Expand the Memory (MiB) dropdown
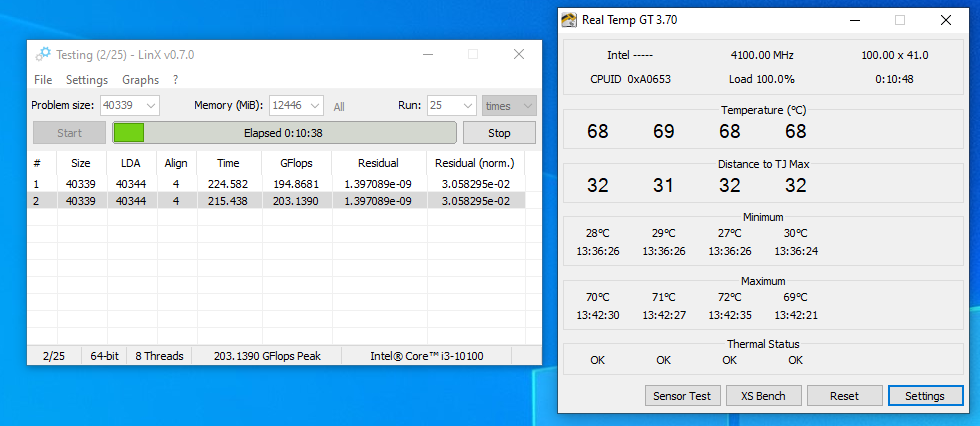This screenshot has width=980, height=426. coord(315,106)
